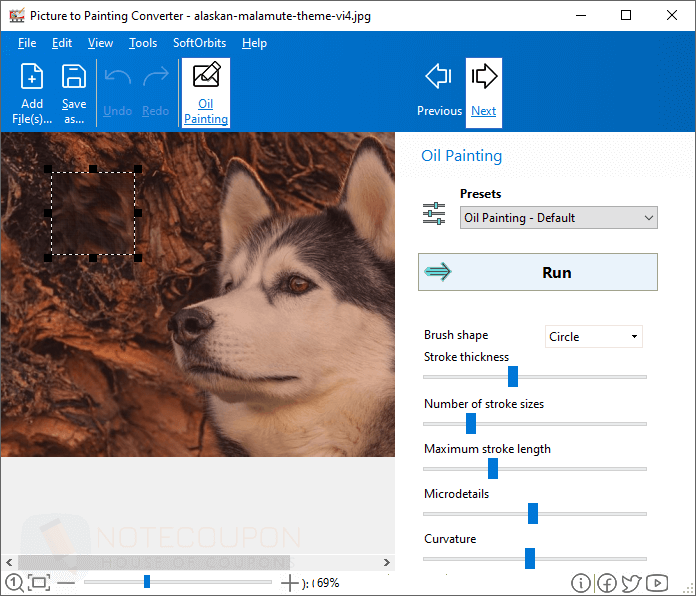The image size is (696, 596).
Task: Click the Number of stroke sizes slider handle
Action: click(x=471, y=423)
